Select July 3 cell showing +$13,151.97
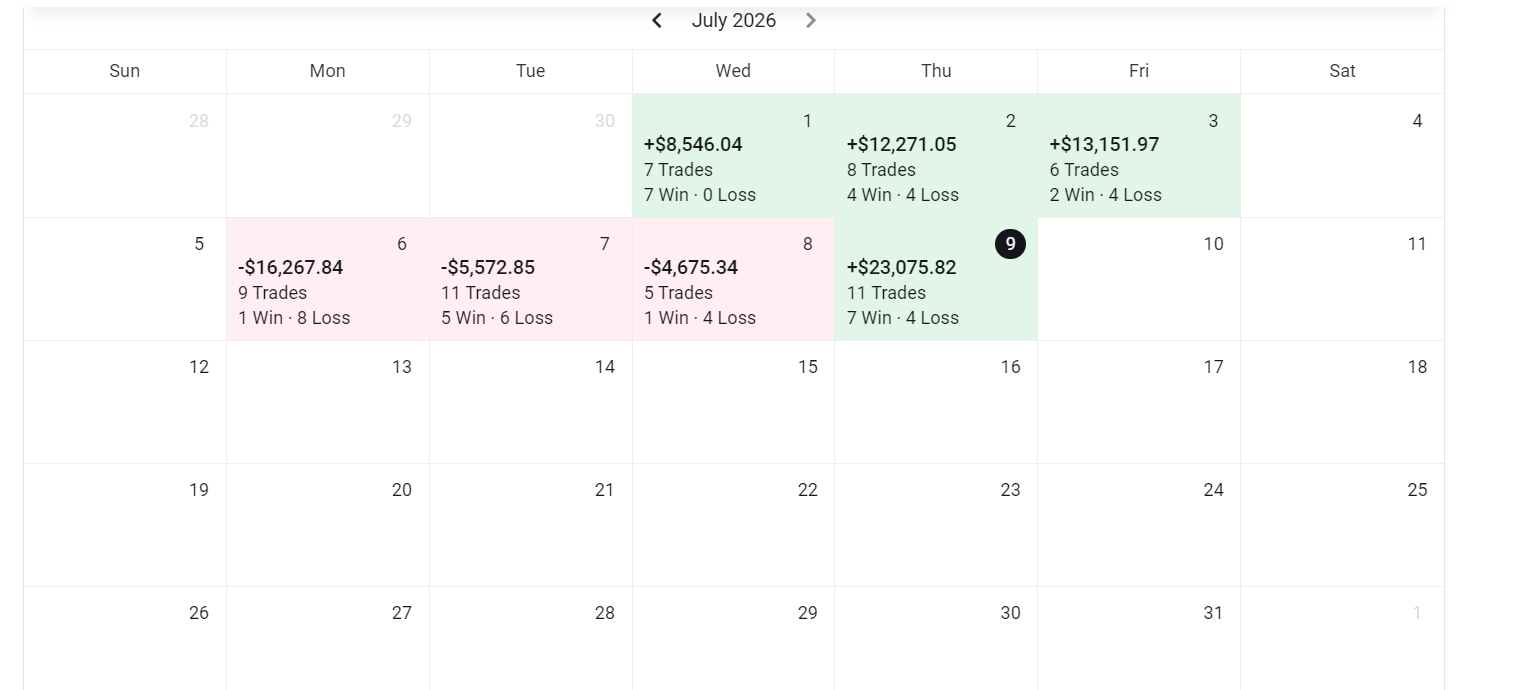This screenshot has height=690, width=1533. 1139,156
